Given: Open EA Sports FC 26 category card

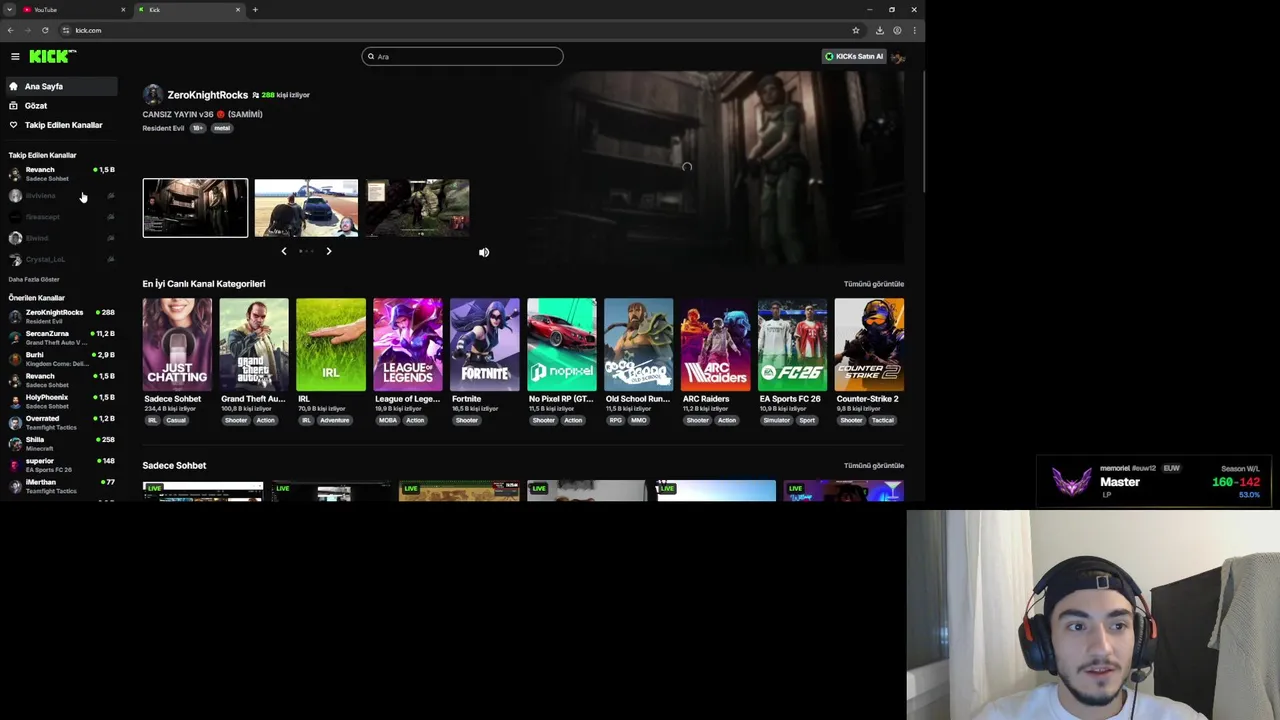Looking at the screenshot, I should pos(793,344).
